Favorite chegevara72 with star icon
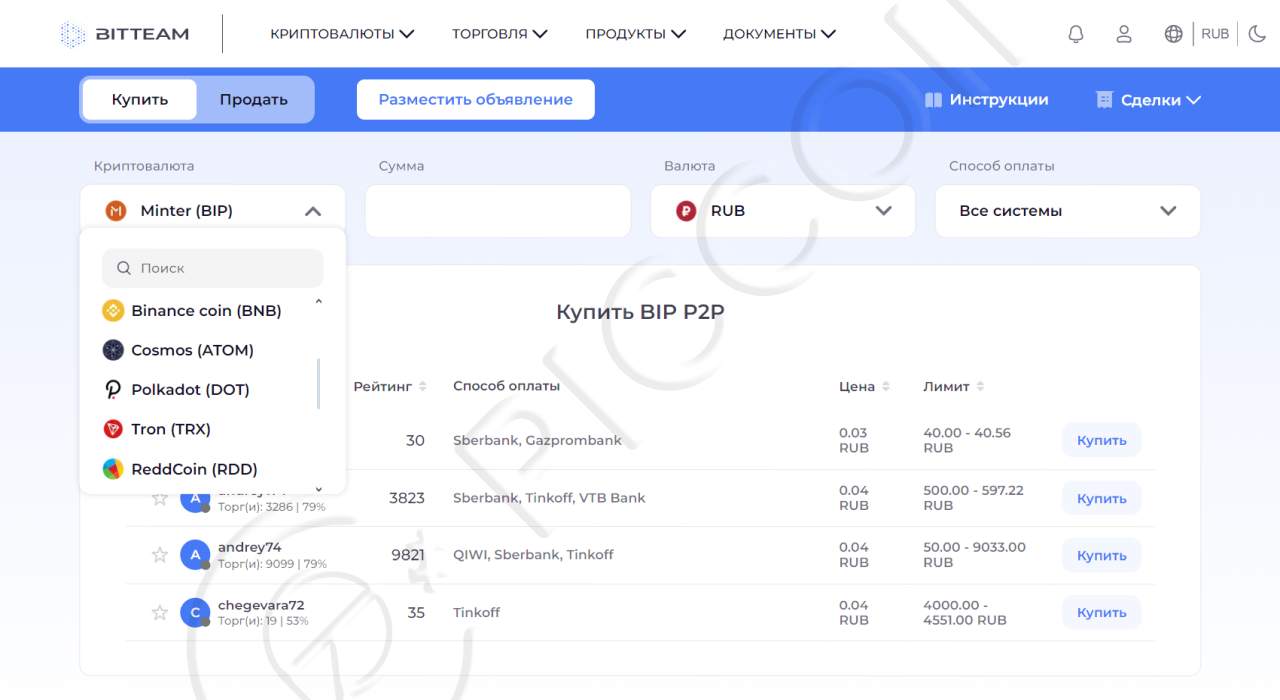The height and width of the screenshot is (700, 1280). point(159,612)
